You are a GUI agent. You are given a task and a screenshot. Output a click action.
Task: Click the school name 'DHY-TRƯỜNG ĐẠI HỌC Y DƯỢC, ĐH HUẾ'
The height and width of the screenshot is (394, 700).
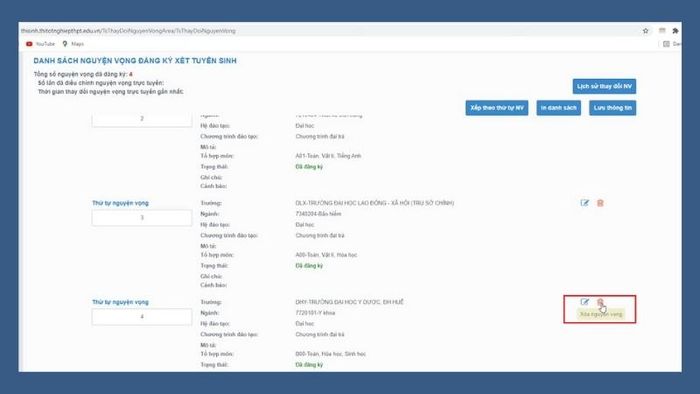[349, 302]
